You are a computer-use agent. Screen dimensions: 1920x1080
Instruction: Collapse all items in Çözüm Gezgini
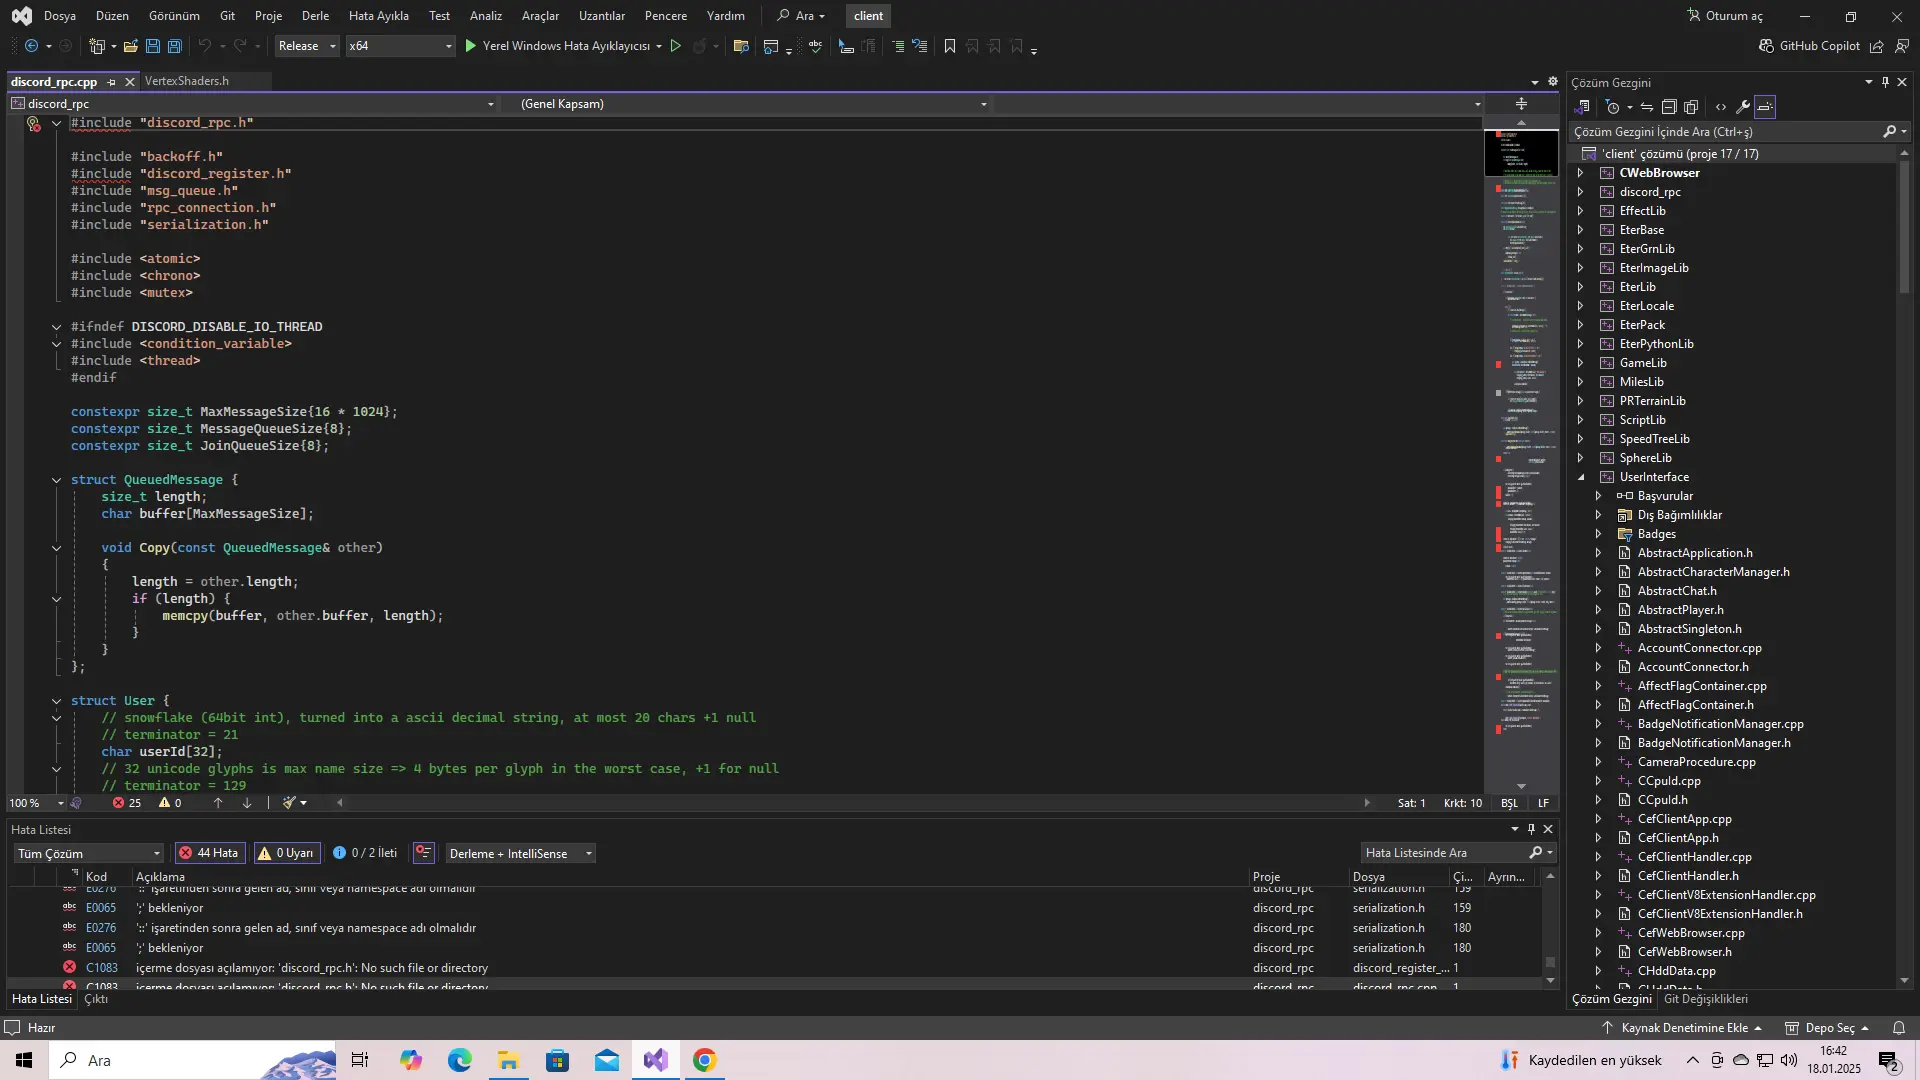[x=1668, y=107]
